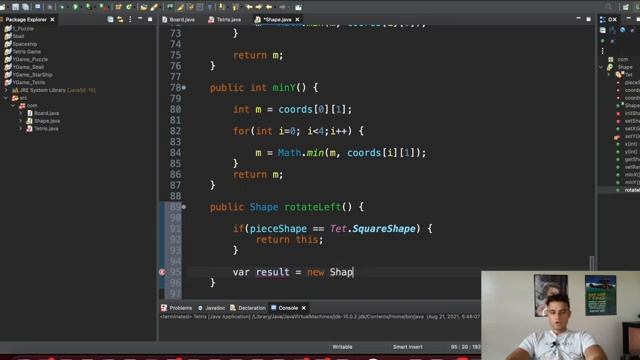
Task: Open the Declaration tab
Action: point(248,308)
